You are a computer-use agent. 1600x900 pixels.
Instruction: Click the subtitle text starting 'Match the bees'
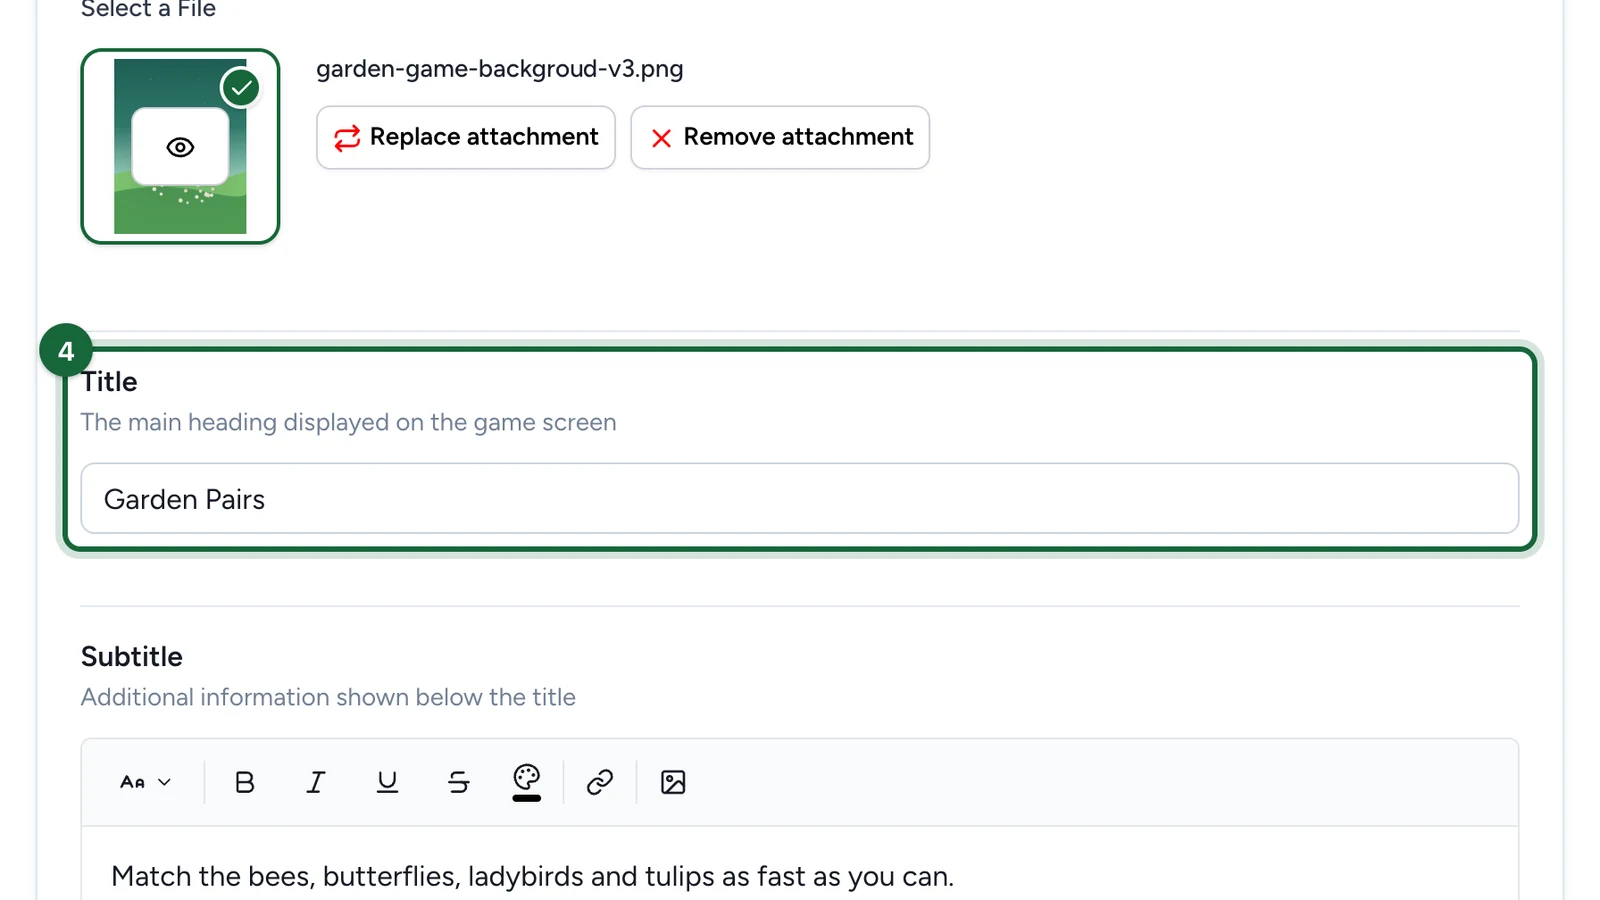[x=532, y=876]
